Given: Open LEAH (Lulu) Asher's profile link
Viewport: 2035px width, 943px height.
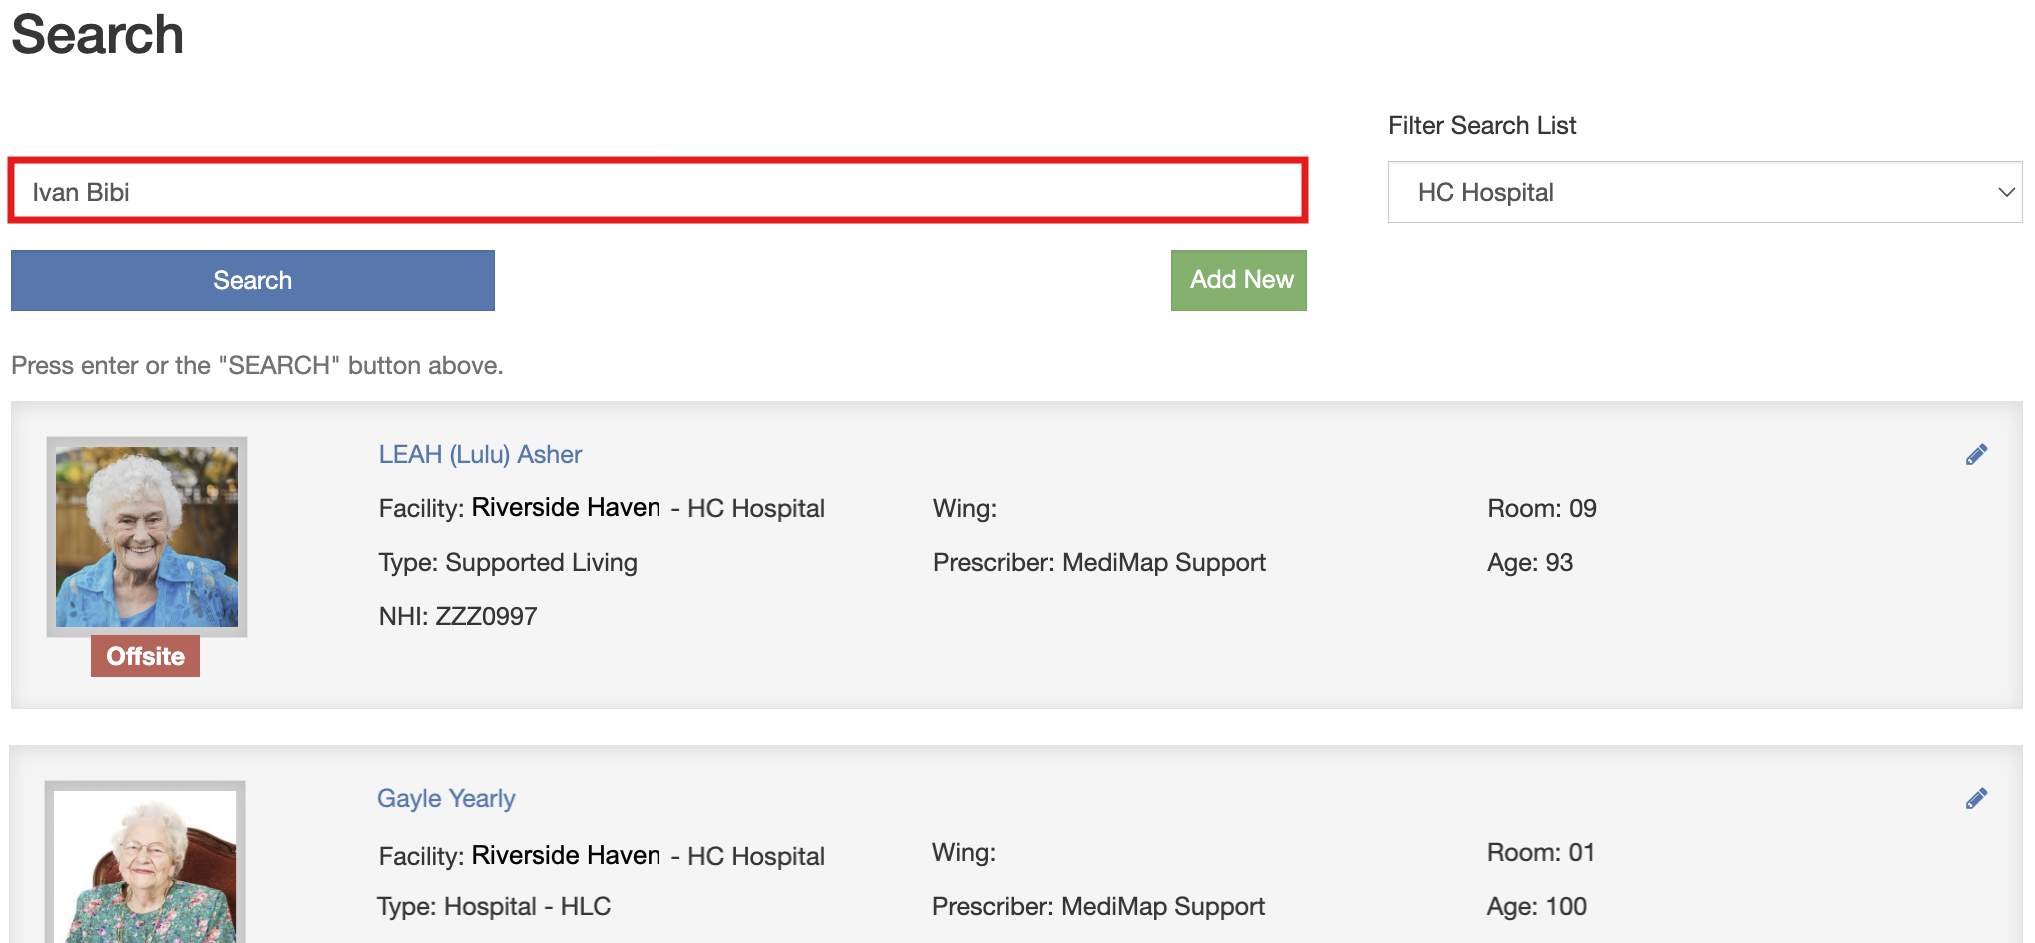Looking at the screenshot, I should pyautogui.click(x=480, y=455).
